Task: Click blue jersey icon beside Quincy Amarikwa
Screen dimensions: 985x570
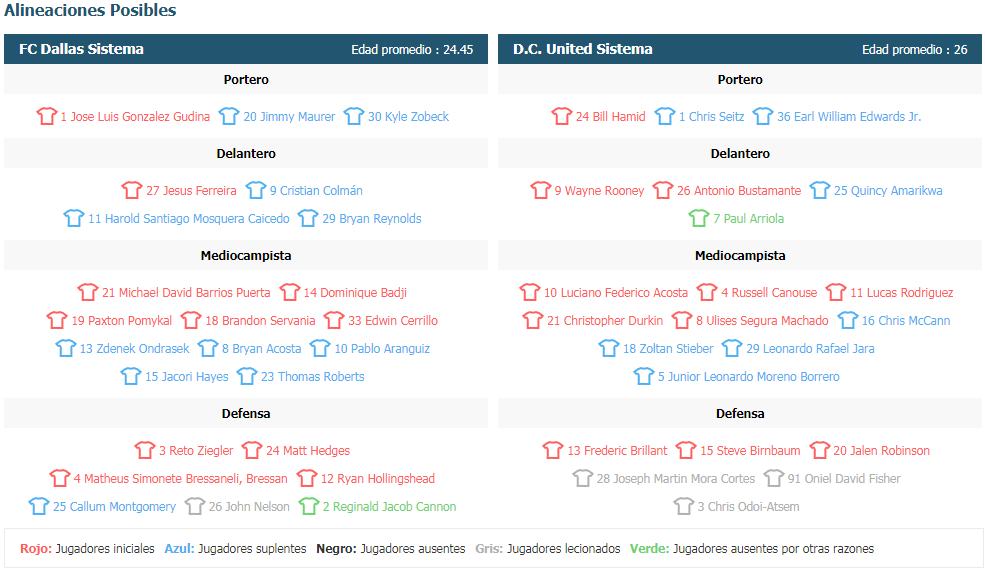Action: [x=820, y=190]
